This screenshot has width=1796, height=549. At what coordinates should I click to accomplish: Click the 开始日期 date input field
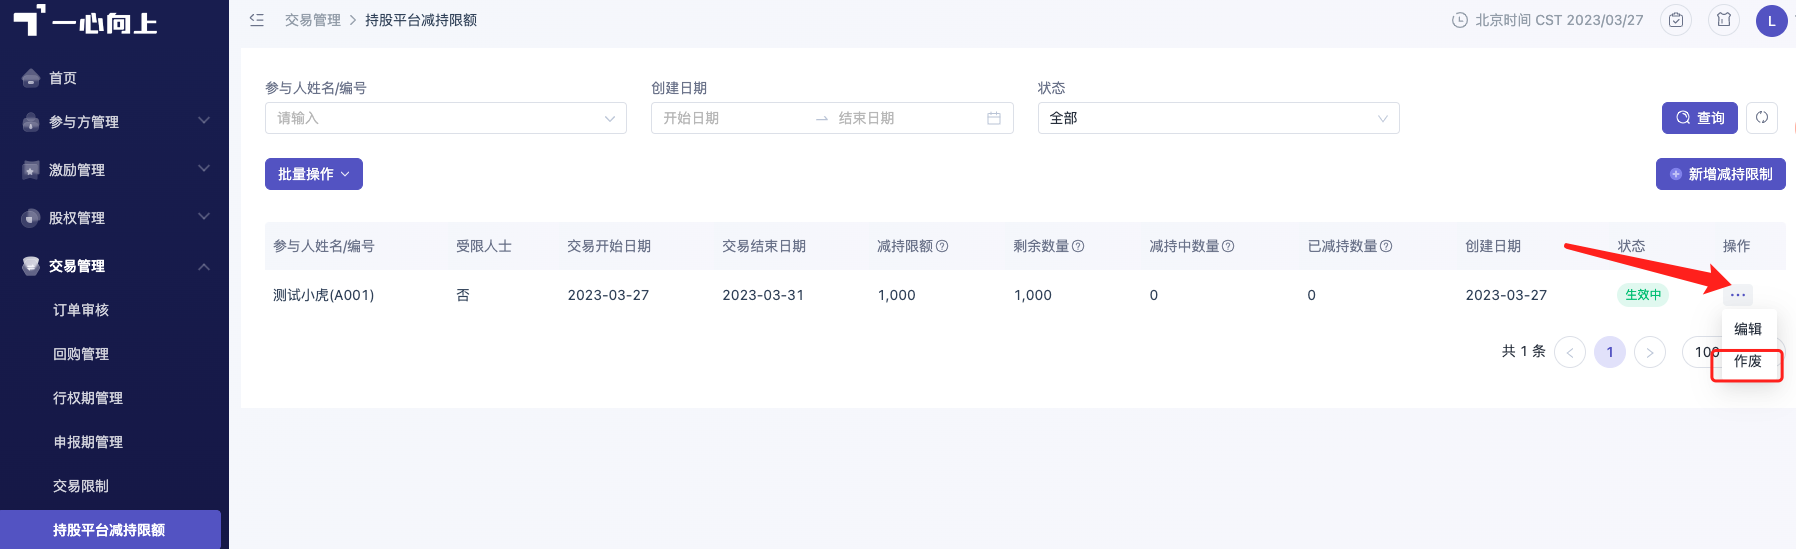tap(730, 118)
